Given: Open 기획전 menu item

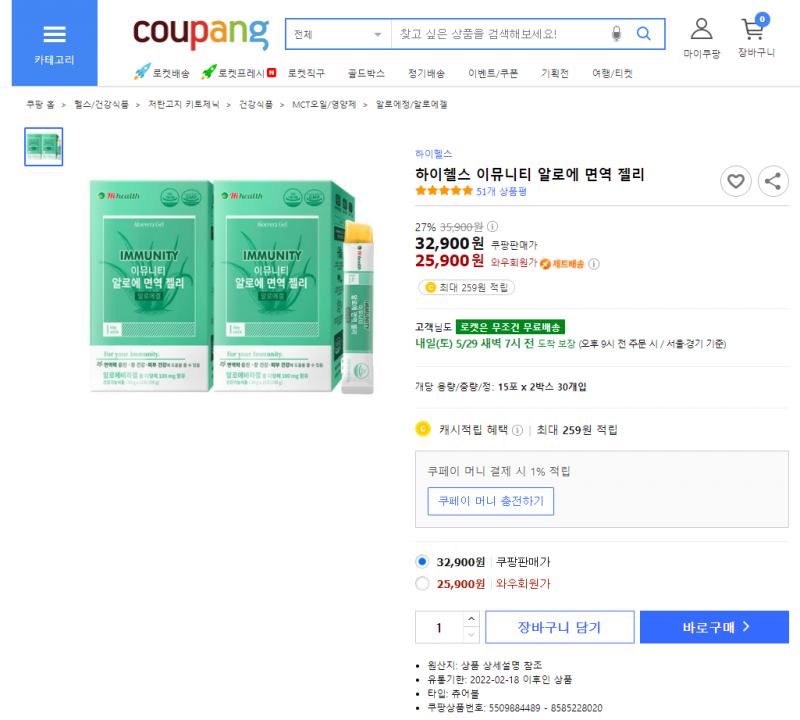Looking at the screenshot, I should click(555, 73).
